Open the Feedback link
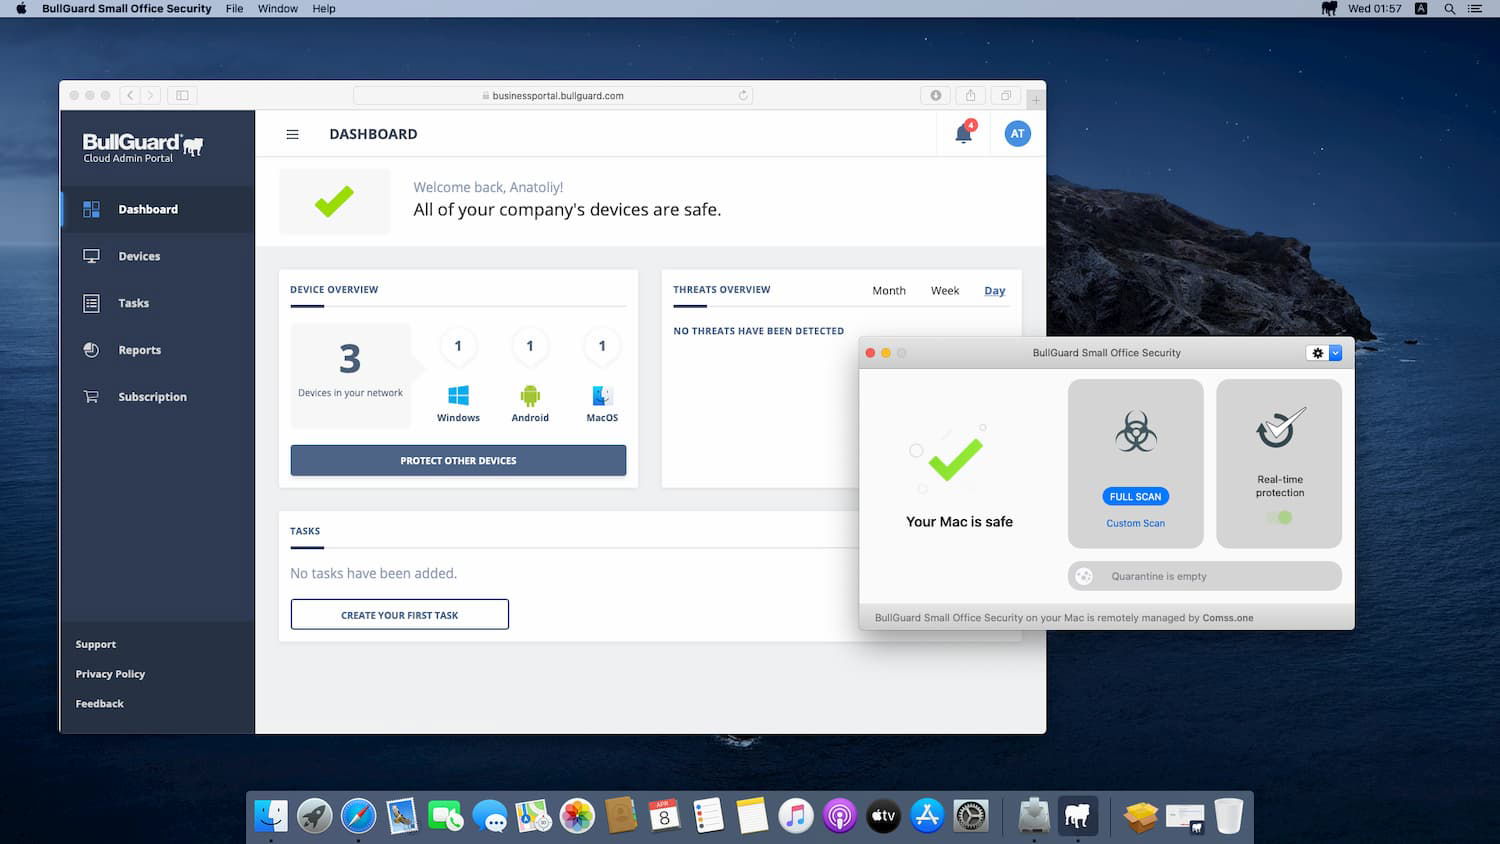 click(100, 704)
